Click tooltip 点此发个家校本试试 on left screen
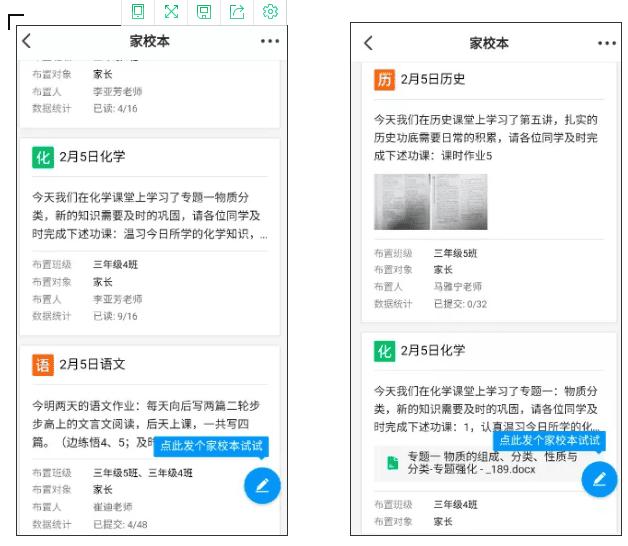 tap(211, 446)
